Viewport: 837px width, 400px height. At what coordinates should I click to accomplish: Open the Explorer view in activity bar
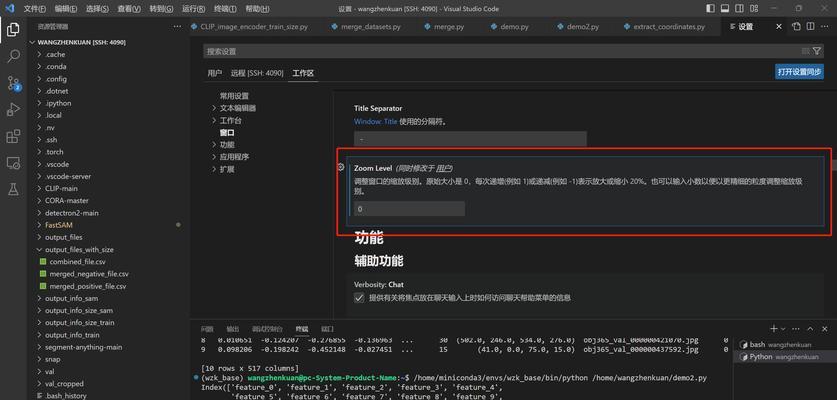(x=13, y=30)
